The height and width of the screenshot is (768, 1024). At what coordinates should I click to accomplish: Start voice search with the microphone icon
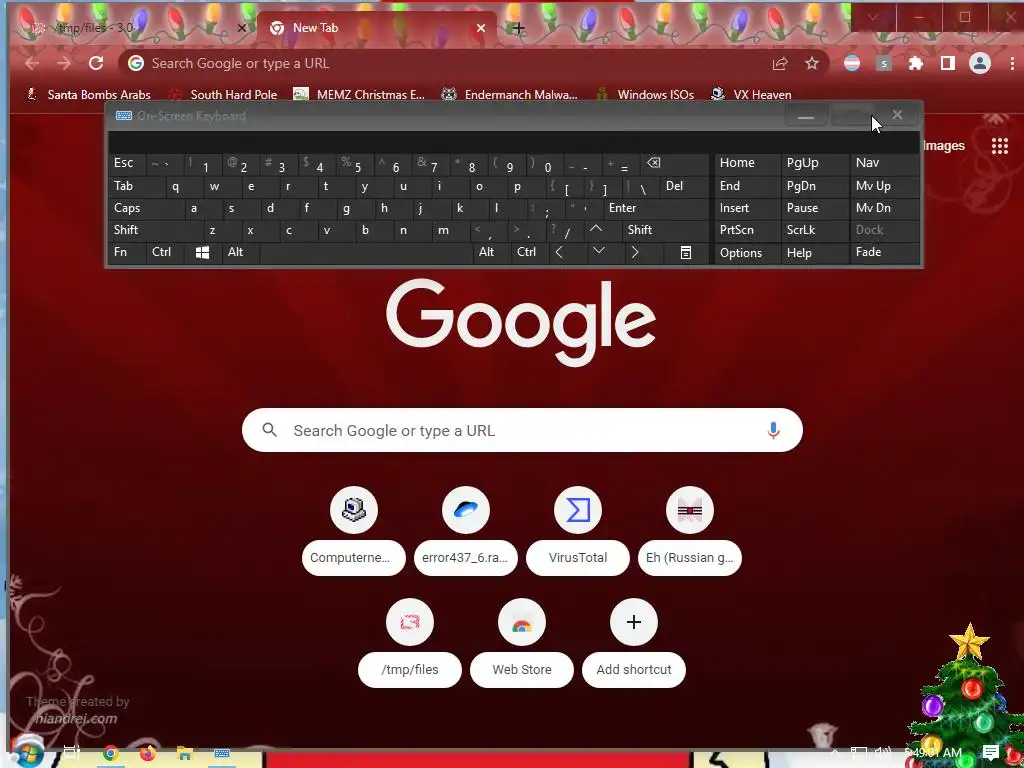pos(773,430)
